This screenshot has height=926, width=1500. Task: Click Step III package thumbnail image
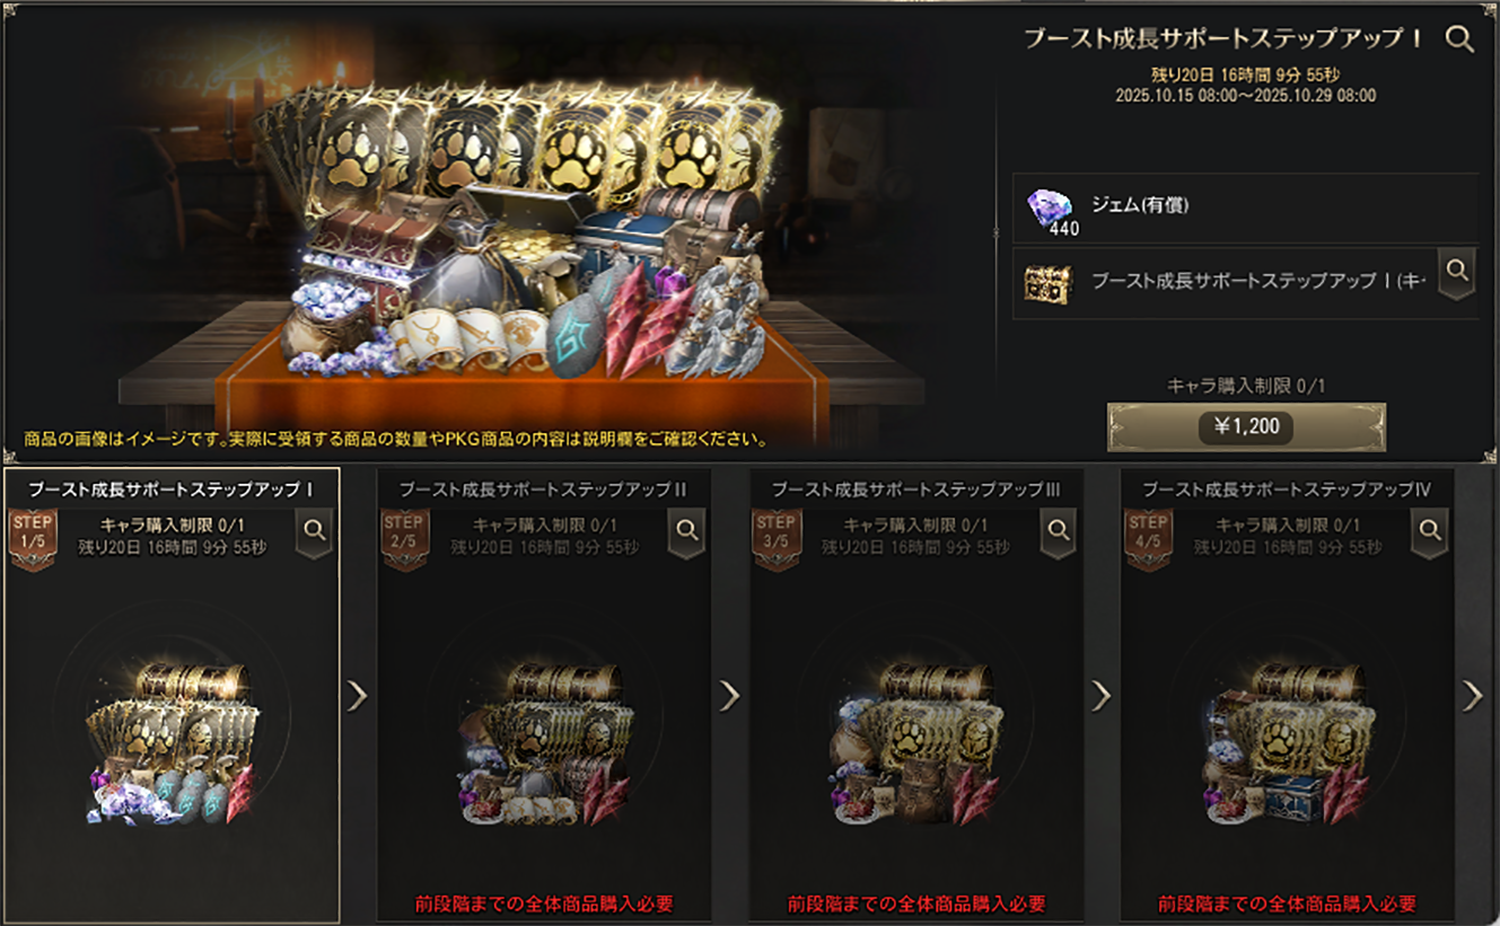[x=915, y=742]
